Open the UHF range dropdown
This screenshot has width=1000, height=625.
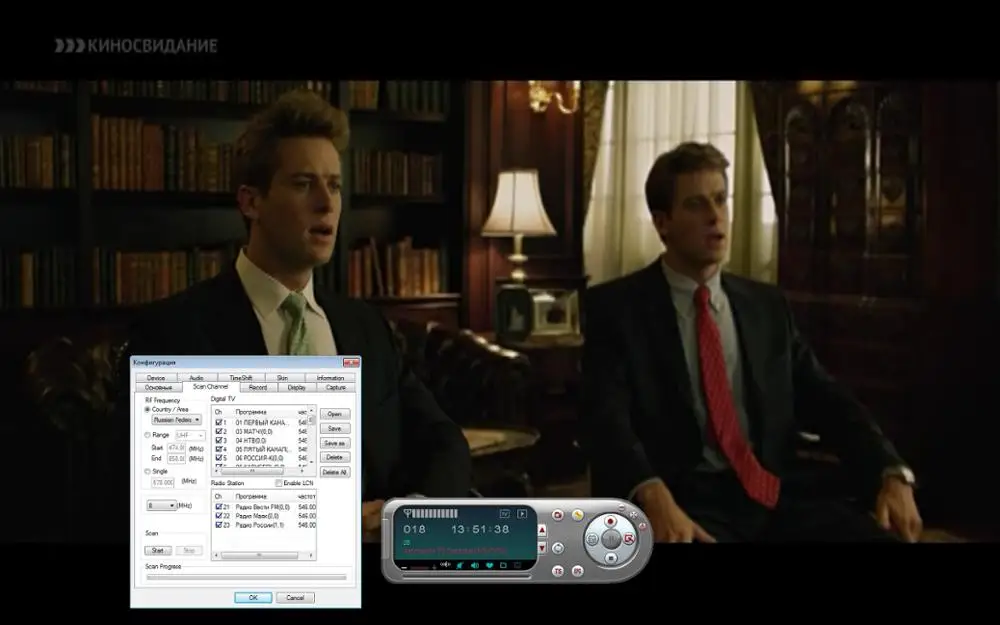(191, 435)
